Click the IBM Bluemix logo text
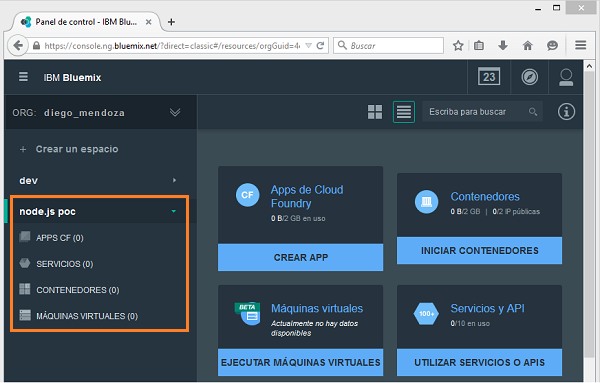Screen dimensions: 600x383 click(72, 78)
